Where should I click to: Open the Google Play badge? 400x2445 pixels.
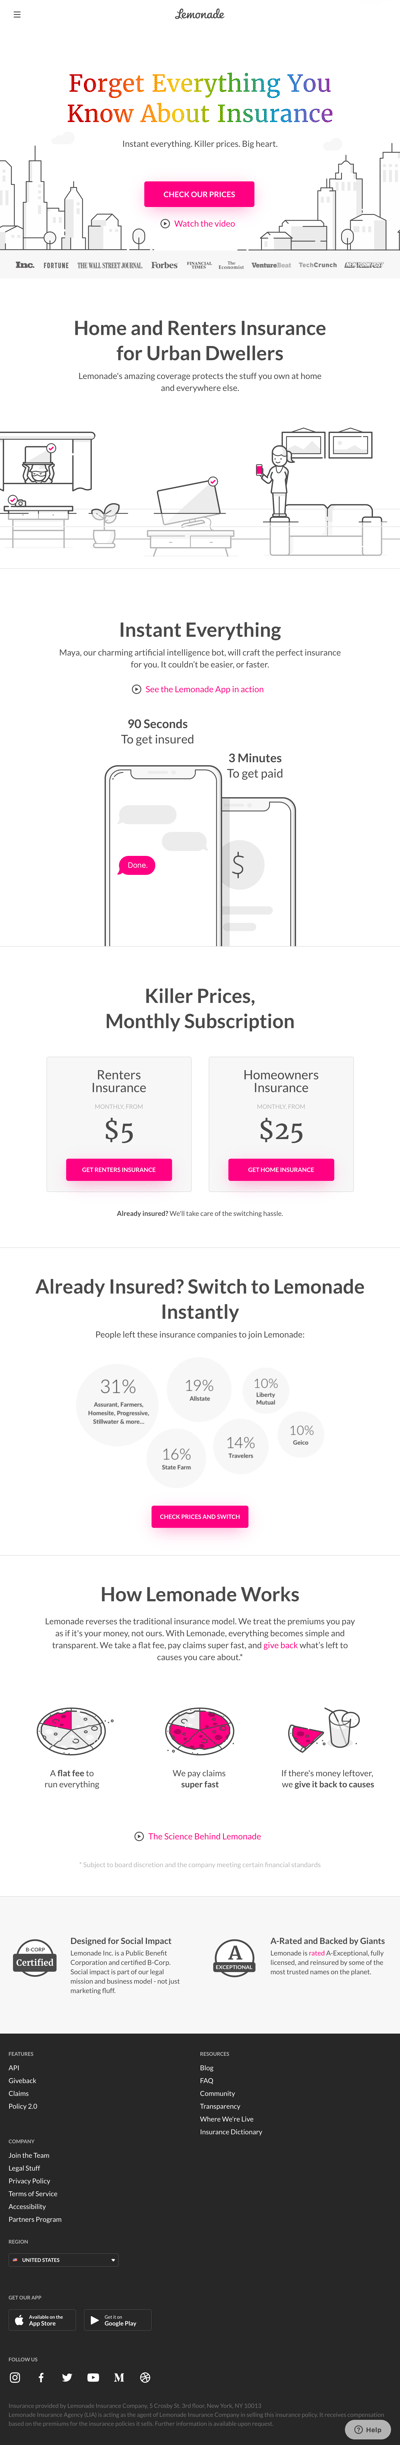pos(117,2319)
